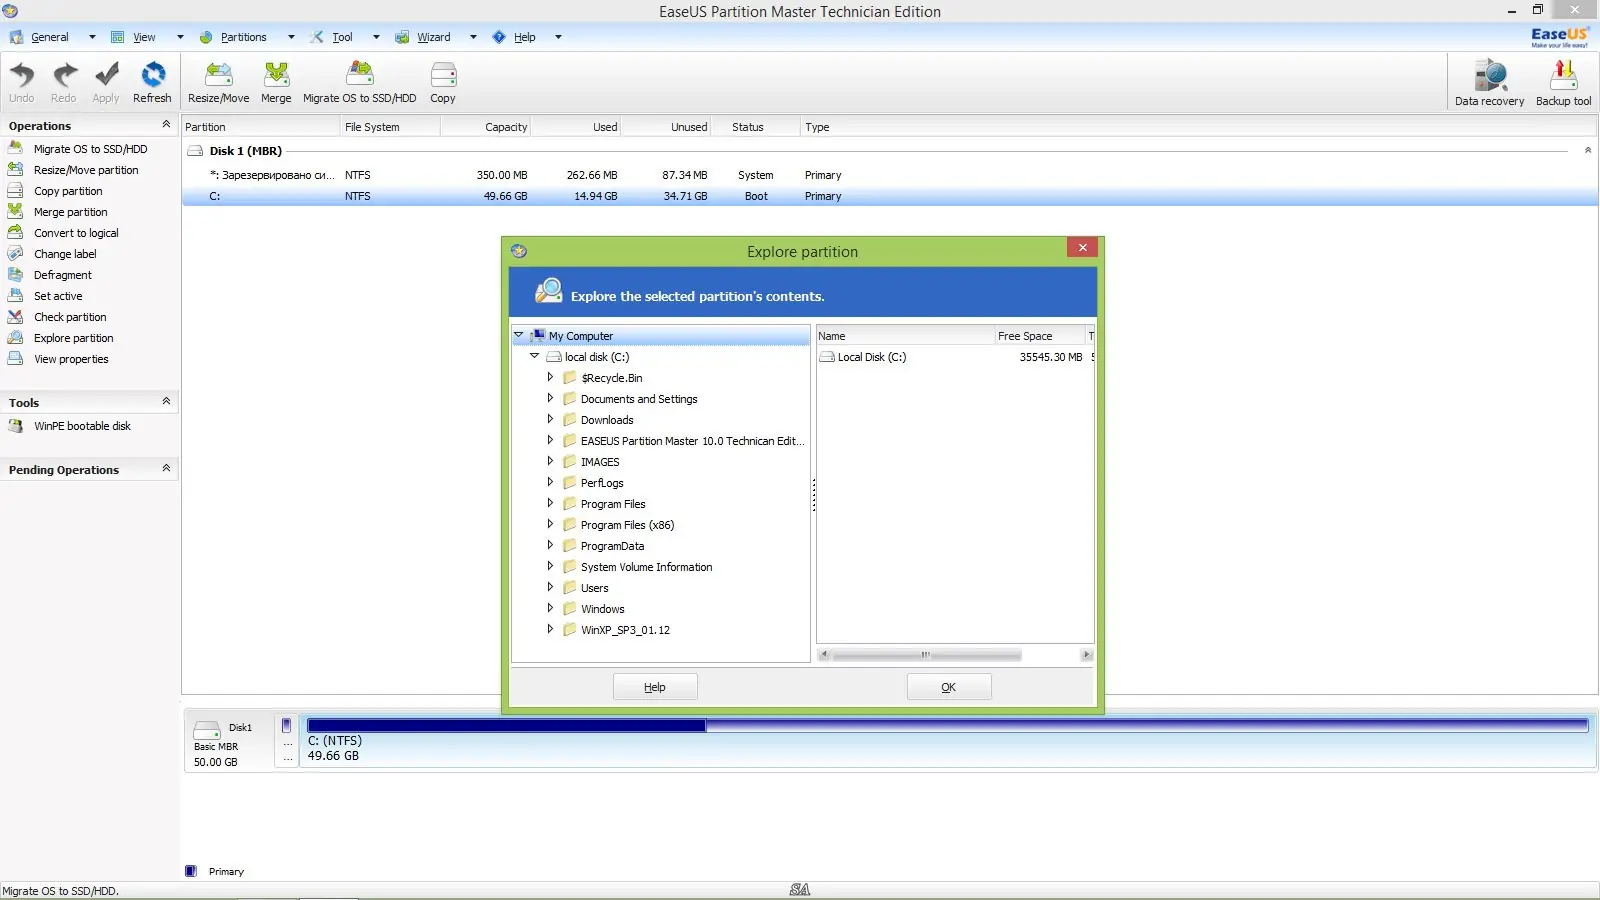Choose Set active operation
This screenshot has height=900, width=1600.
[x=58, y=296]
